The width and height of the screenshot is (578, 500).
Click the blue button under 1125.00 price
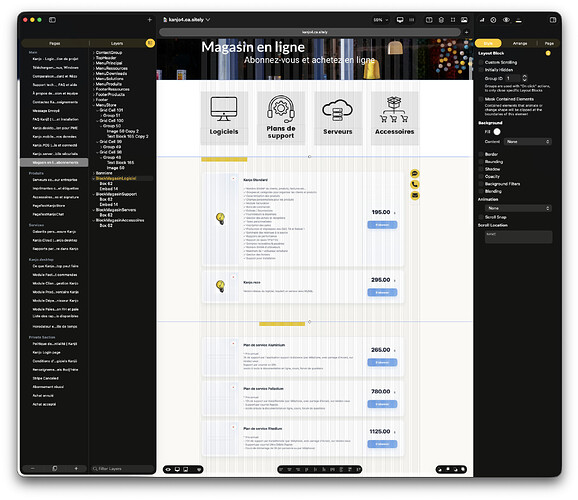(x=382, y=444)
